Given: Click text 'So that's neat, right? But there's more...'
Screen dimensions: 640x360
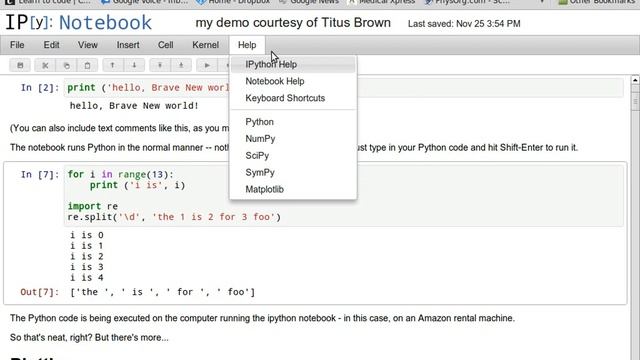Looking at the screenshot, I should point(89,338).
